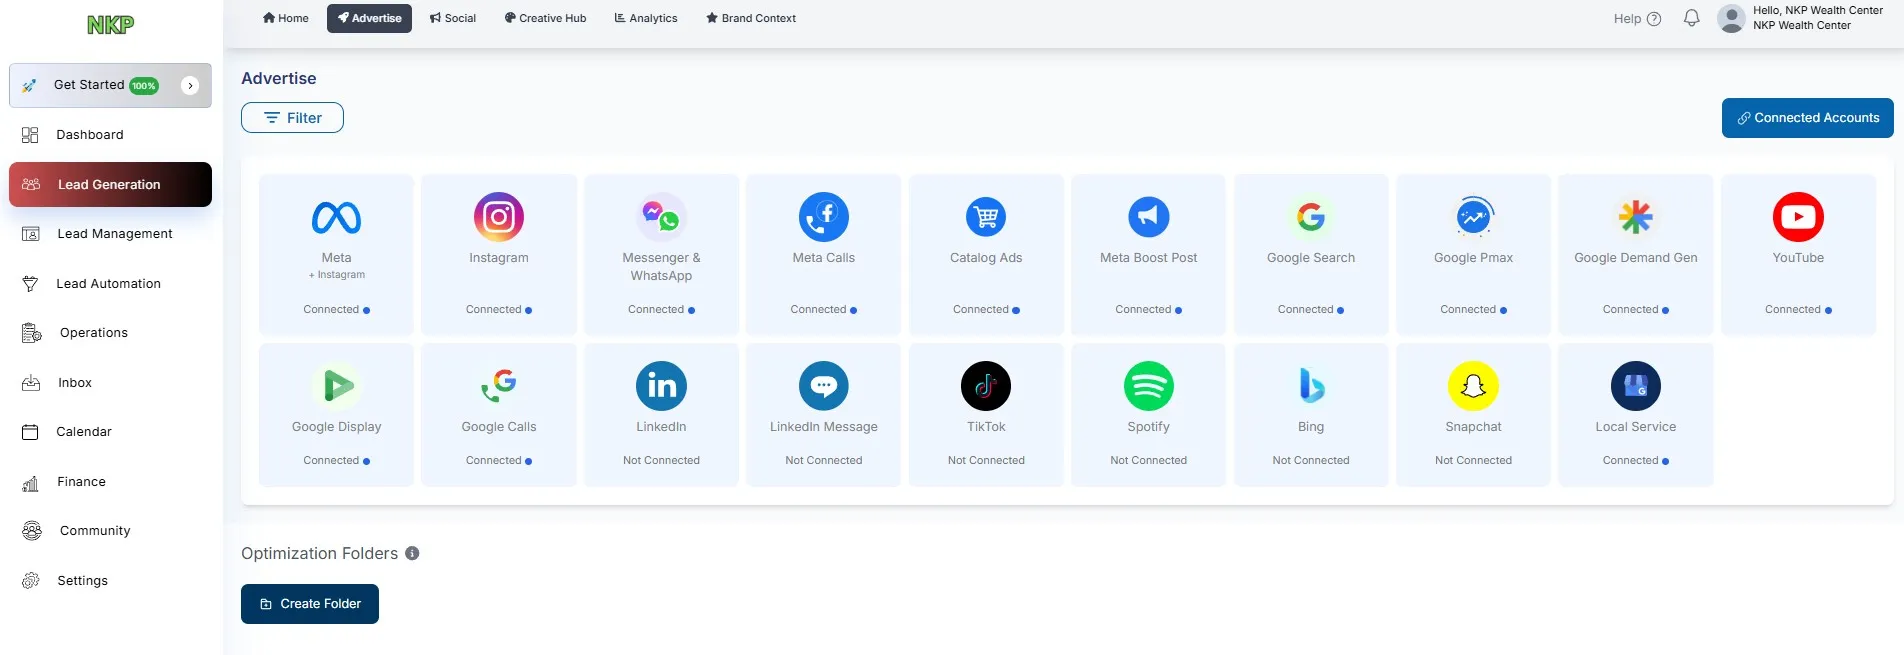Viewport: 1904px width, 655px height.
Task: Click the Help question mark icon
Action: tap(1654, 19)
